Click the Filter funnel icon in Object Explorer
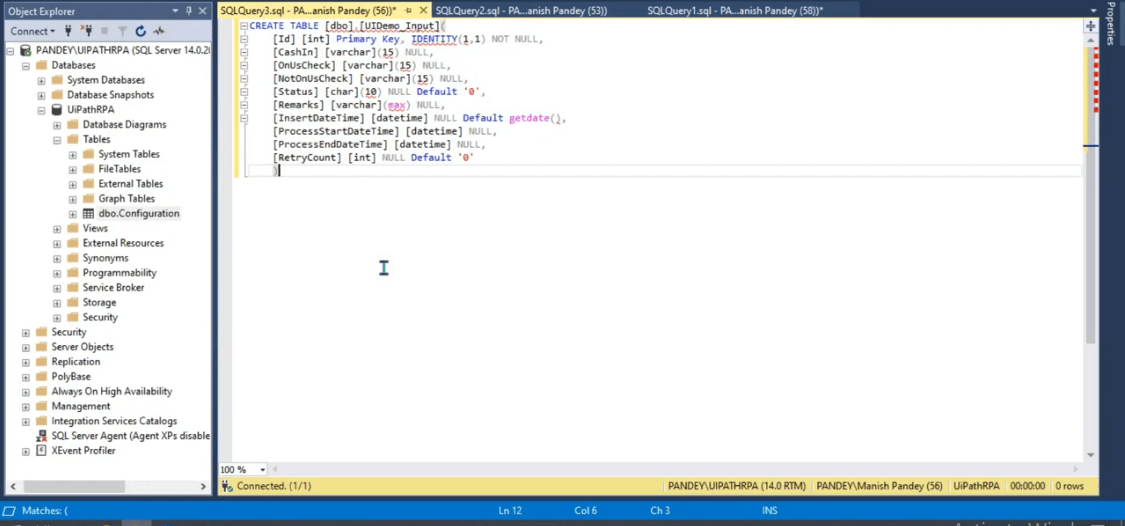The height and width of the screenshot is (526, 1125). point(122,31)
